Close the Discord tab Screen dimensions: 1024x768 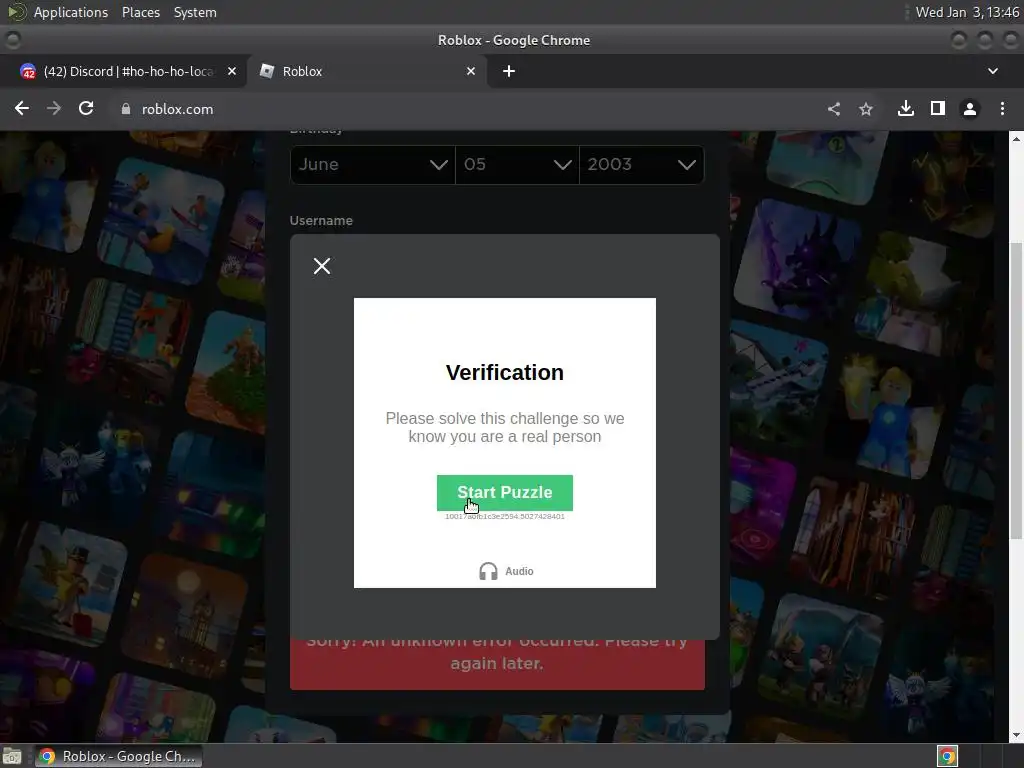[231, 71]
